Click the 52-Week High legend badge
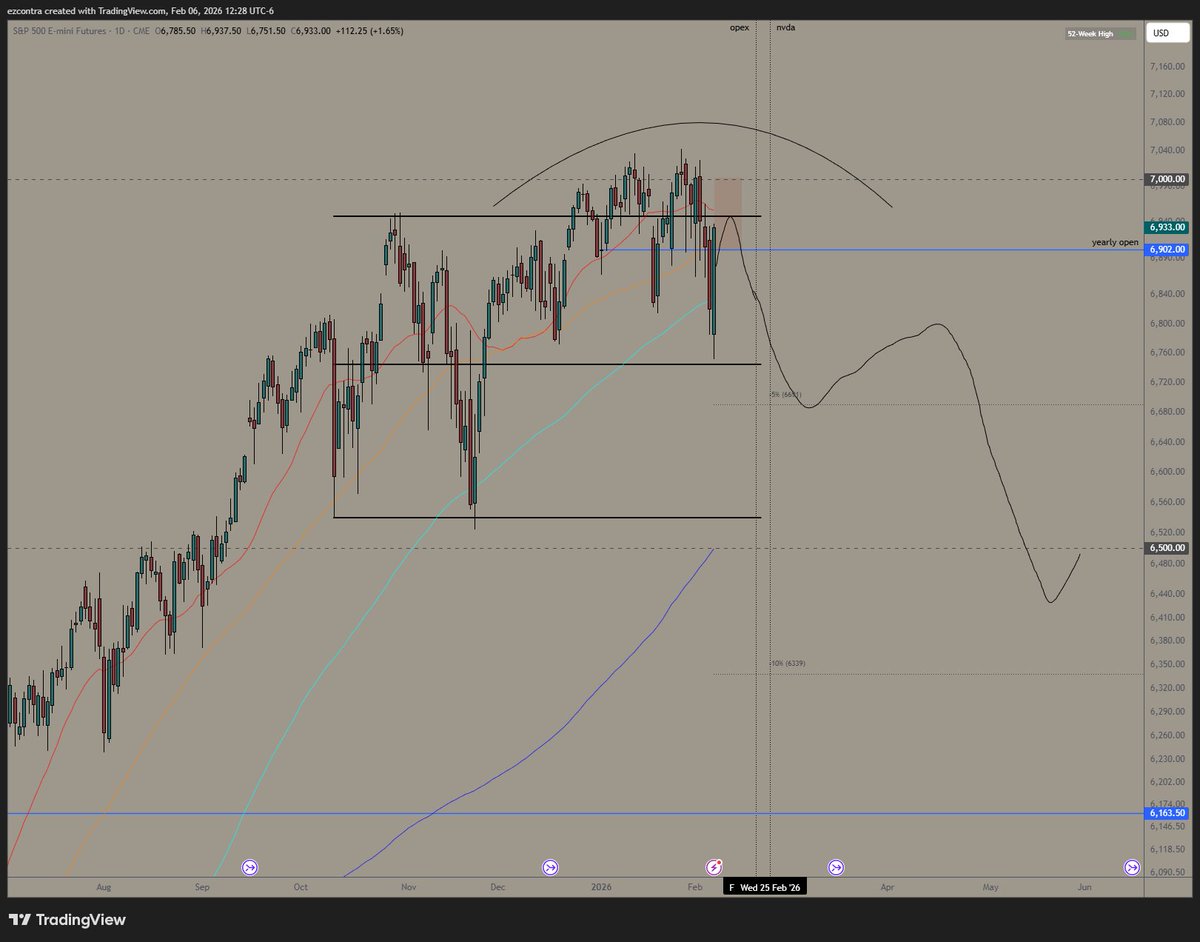This screenshot has width=1200, height=942. (x=1100, y=34)
